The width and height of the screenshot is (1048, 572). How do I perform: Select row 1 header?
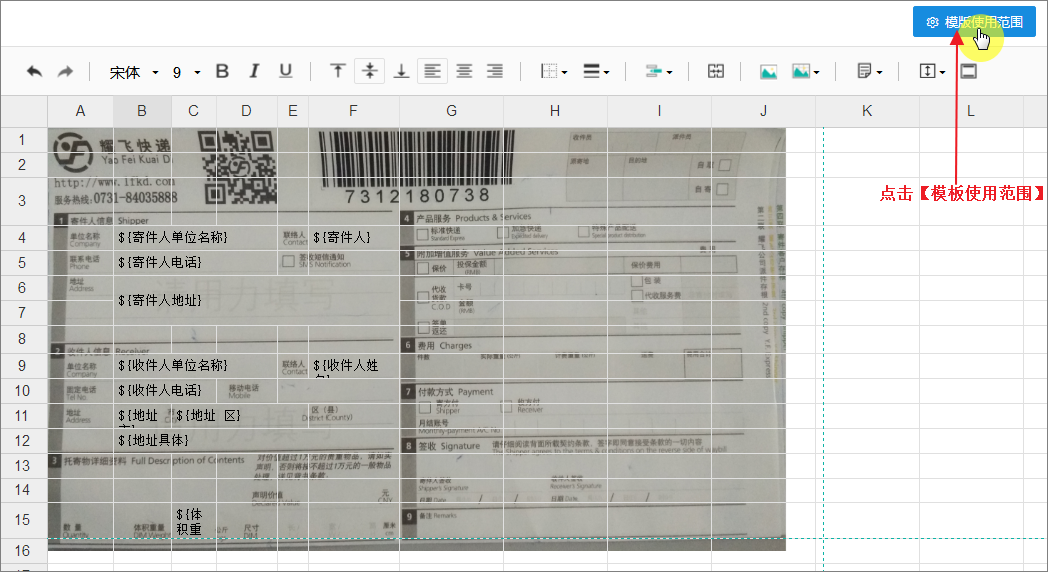[x=23, y=140]
